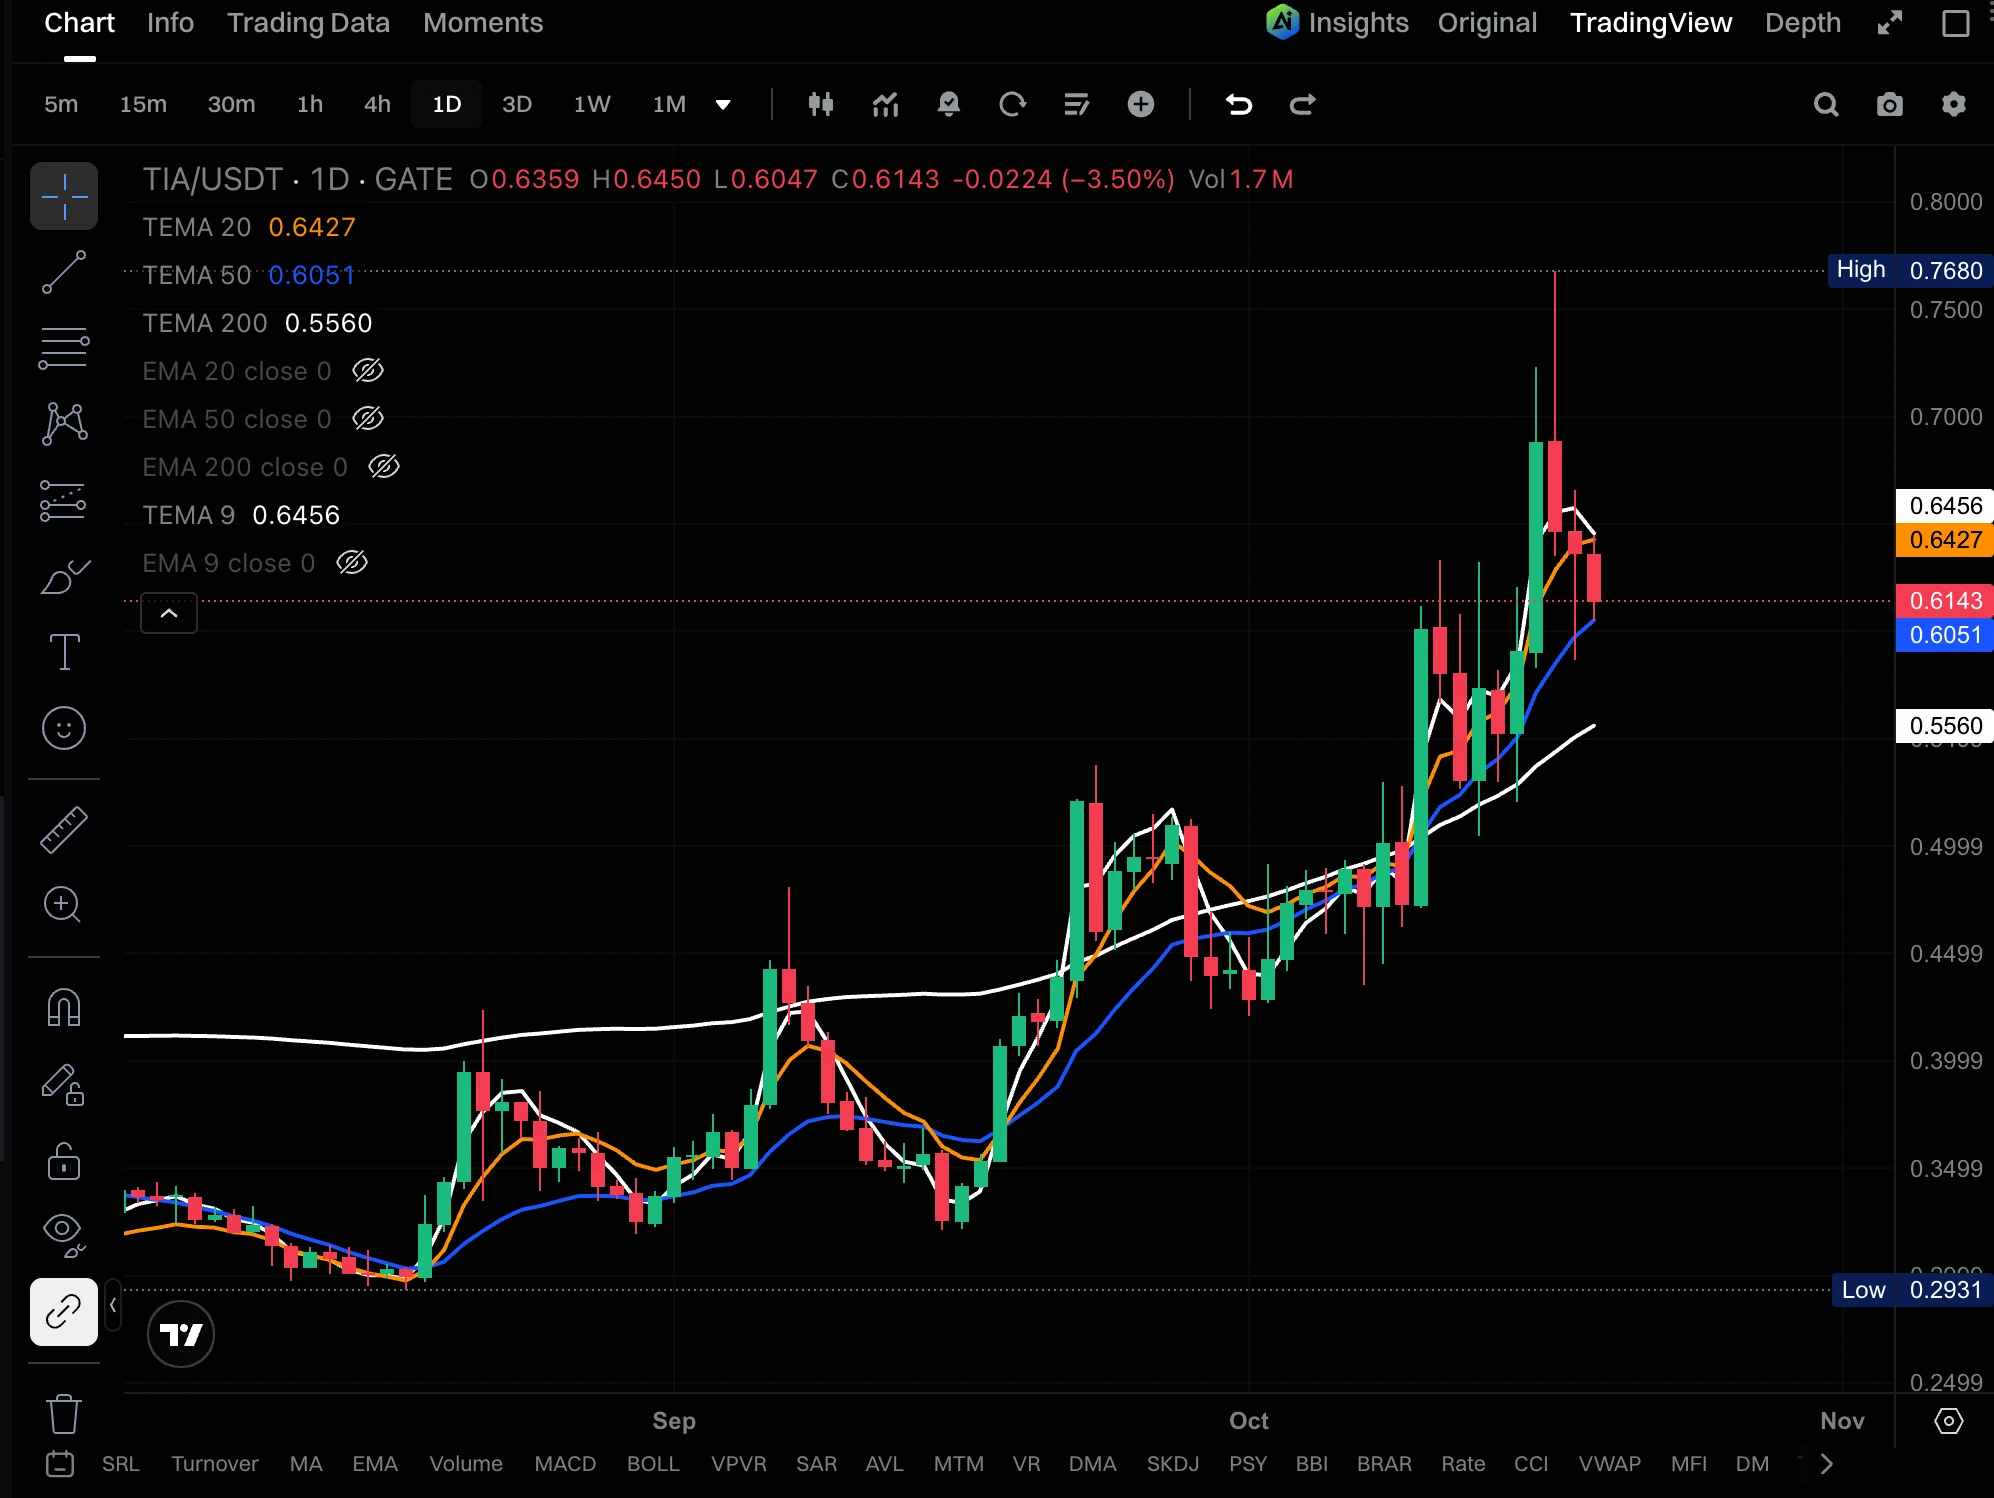1994x1498 pixels.
Task: Toggle lock all drawings
Action: pos(64,1161)
